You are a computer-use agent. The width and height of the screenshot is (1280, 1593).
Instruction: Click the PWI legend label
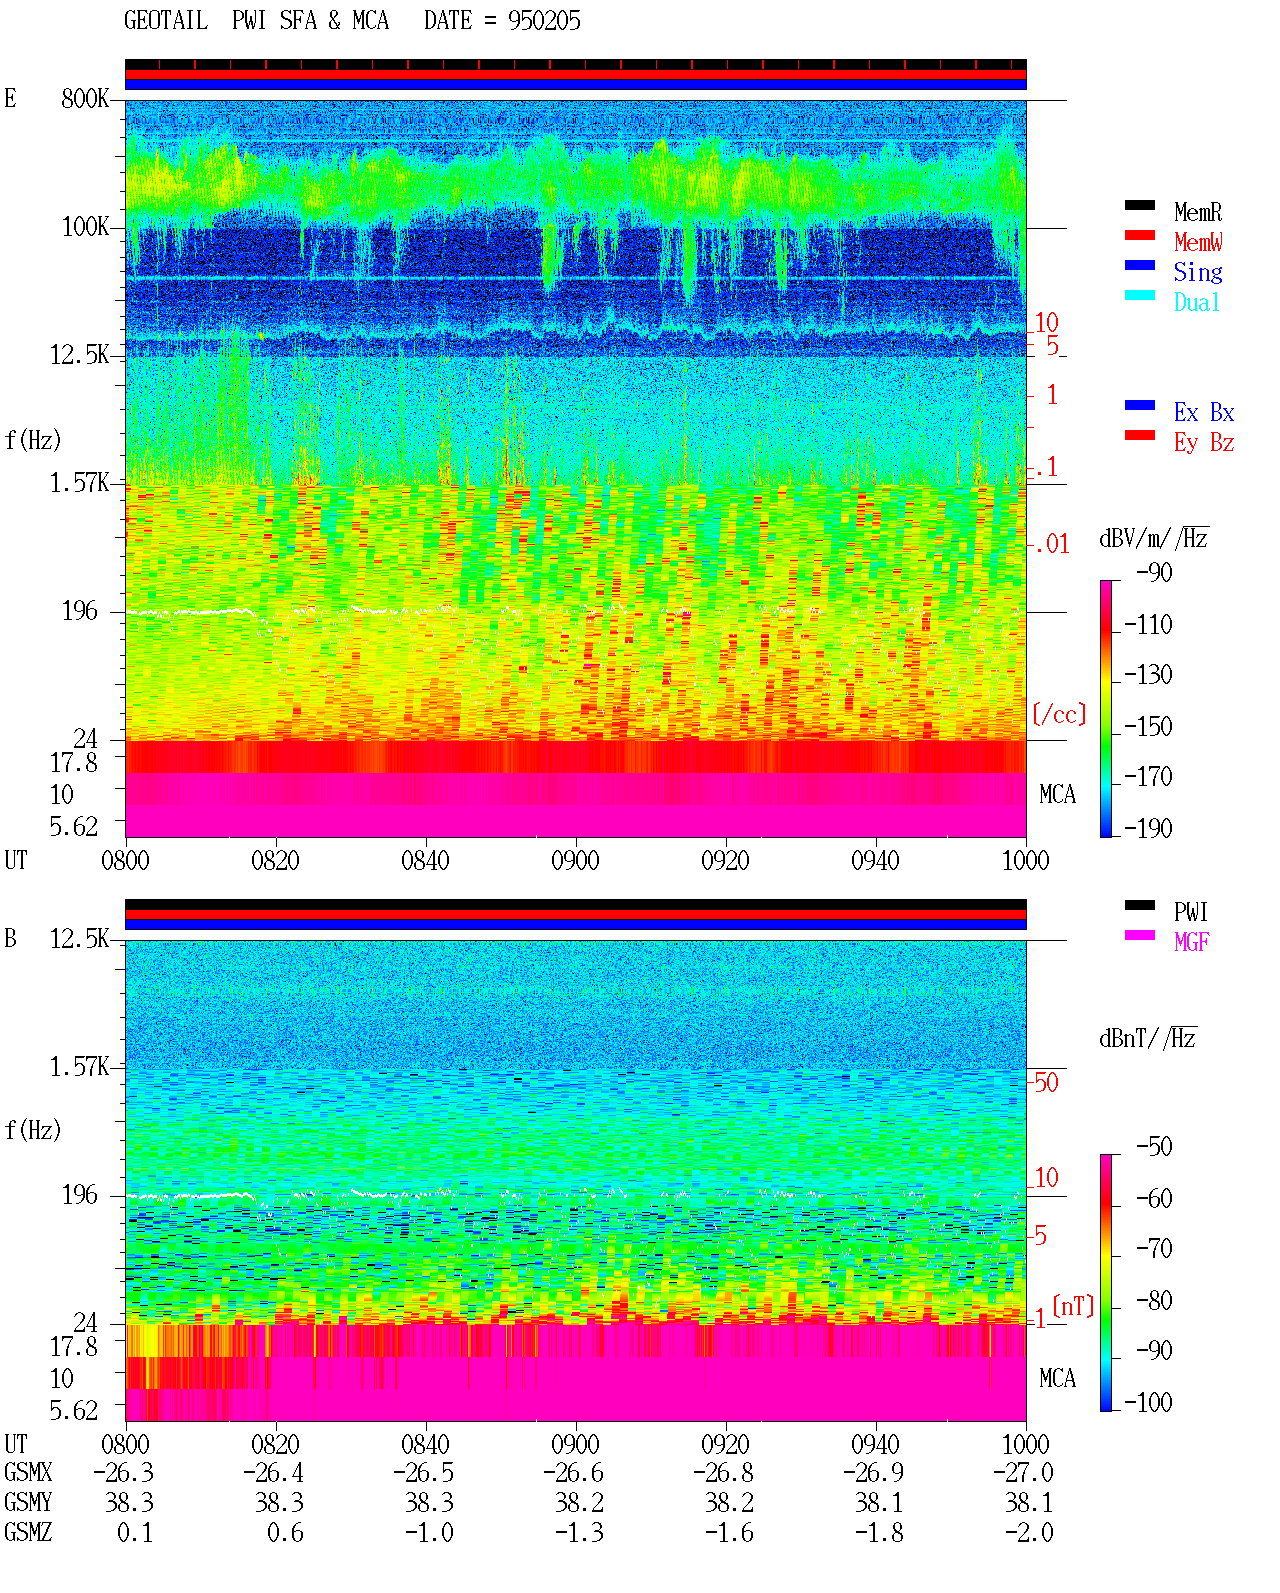click(x=1191, y=912)
